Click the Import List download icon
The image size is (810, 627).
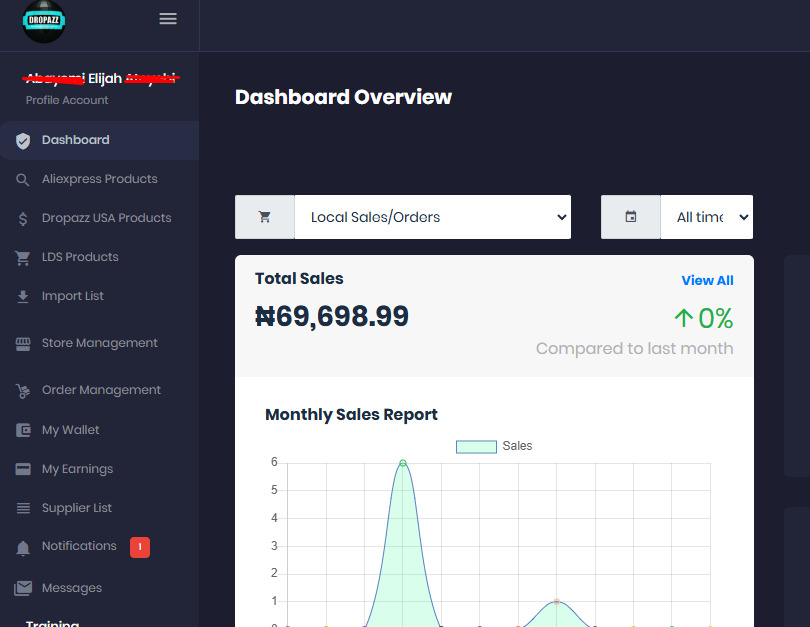[23, 297]
